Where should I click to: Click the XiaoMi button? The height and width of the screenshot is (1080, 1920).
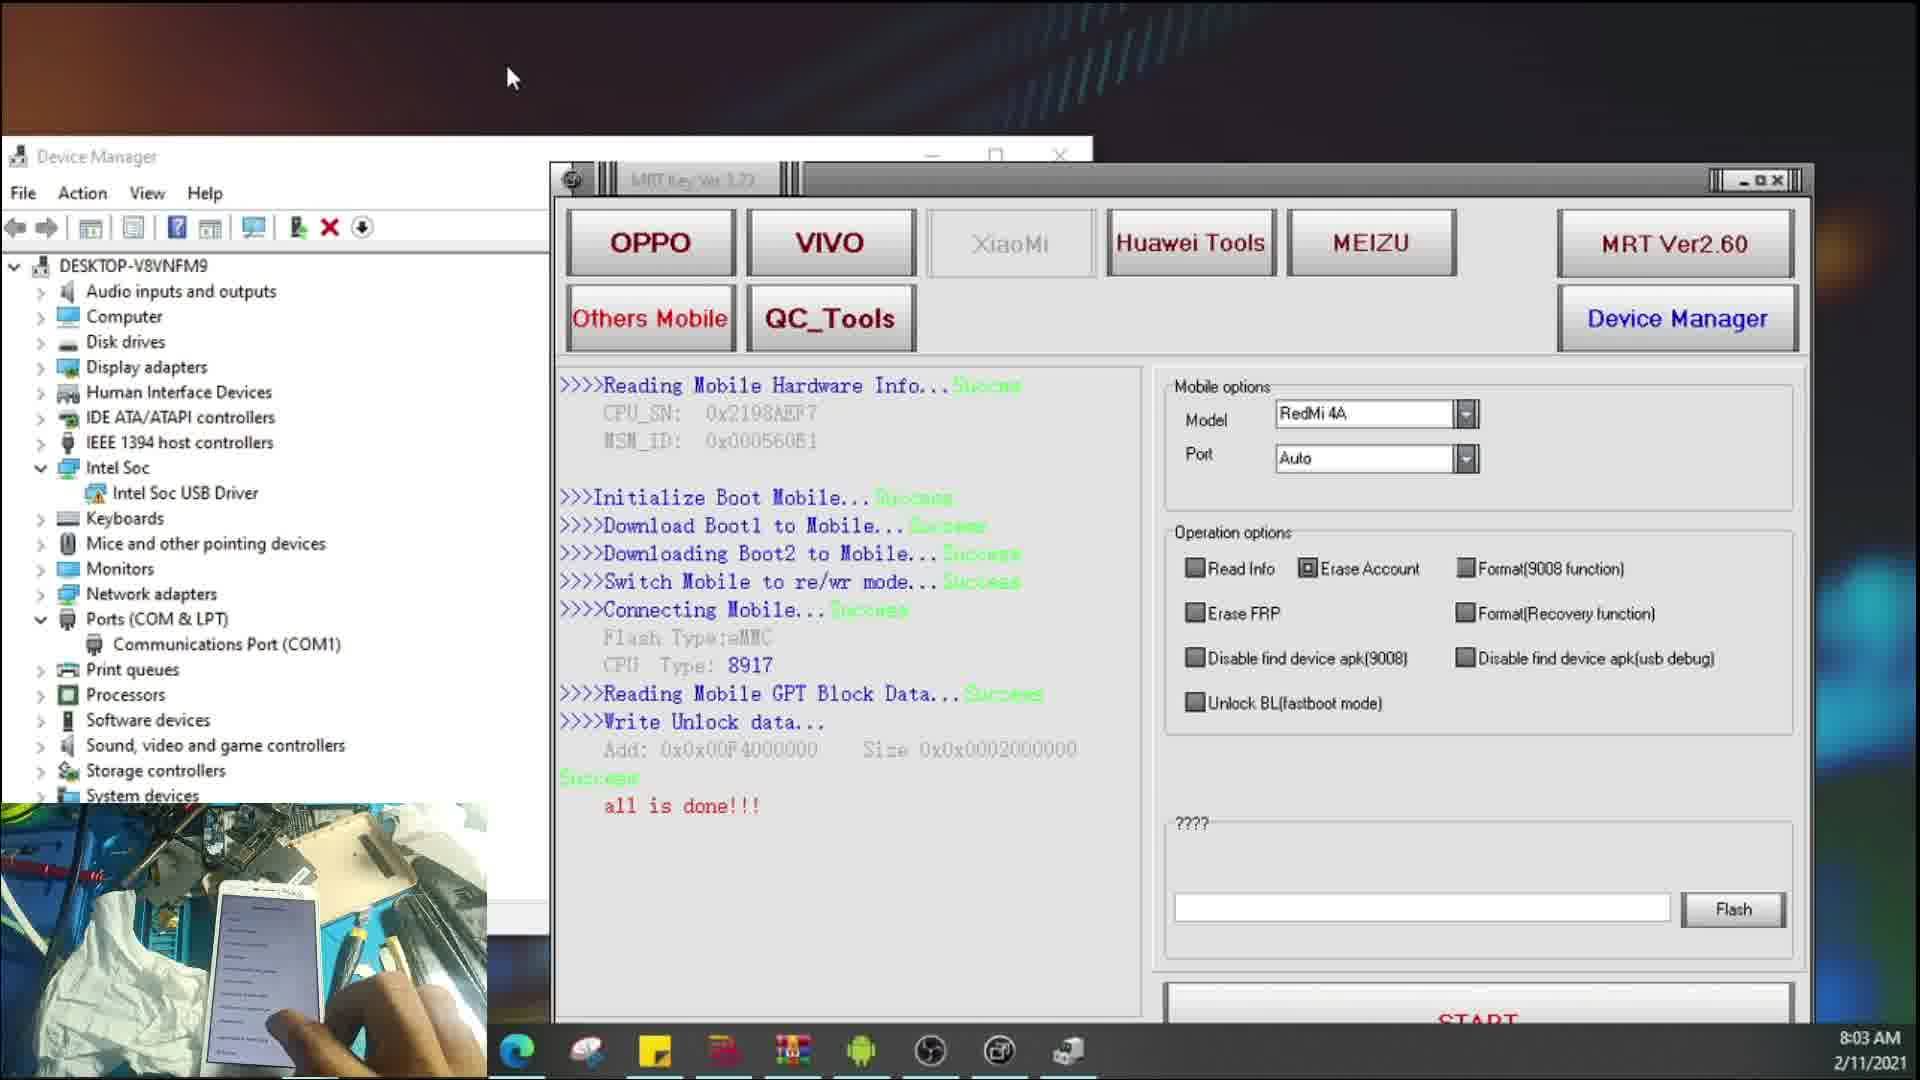point(1011,243)
